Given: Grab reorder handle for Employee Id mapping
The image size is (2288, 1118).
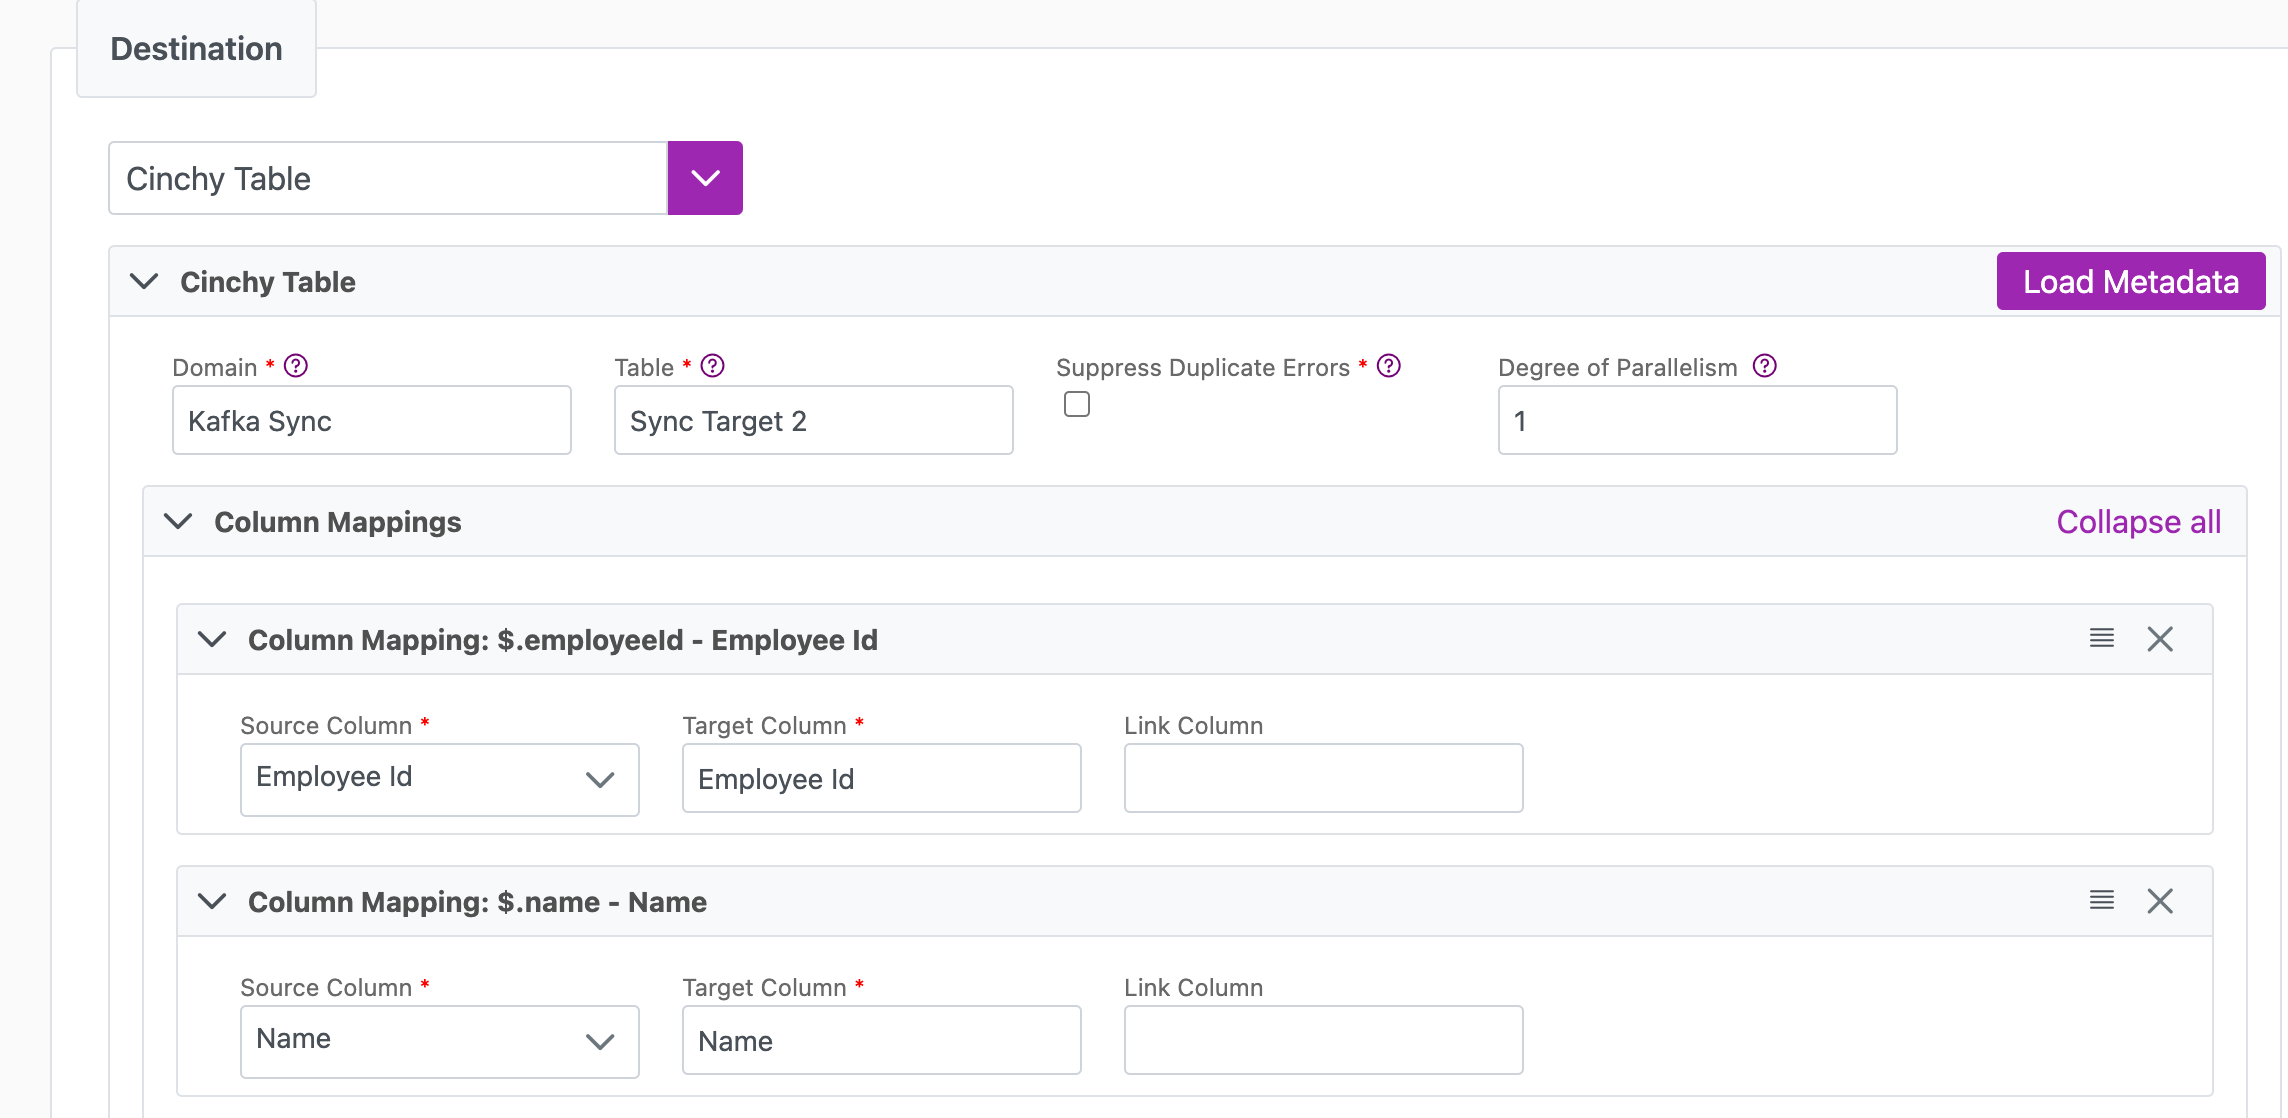Looking at the screenshot, I should (x=2102, y=638).
